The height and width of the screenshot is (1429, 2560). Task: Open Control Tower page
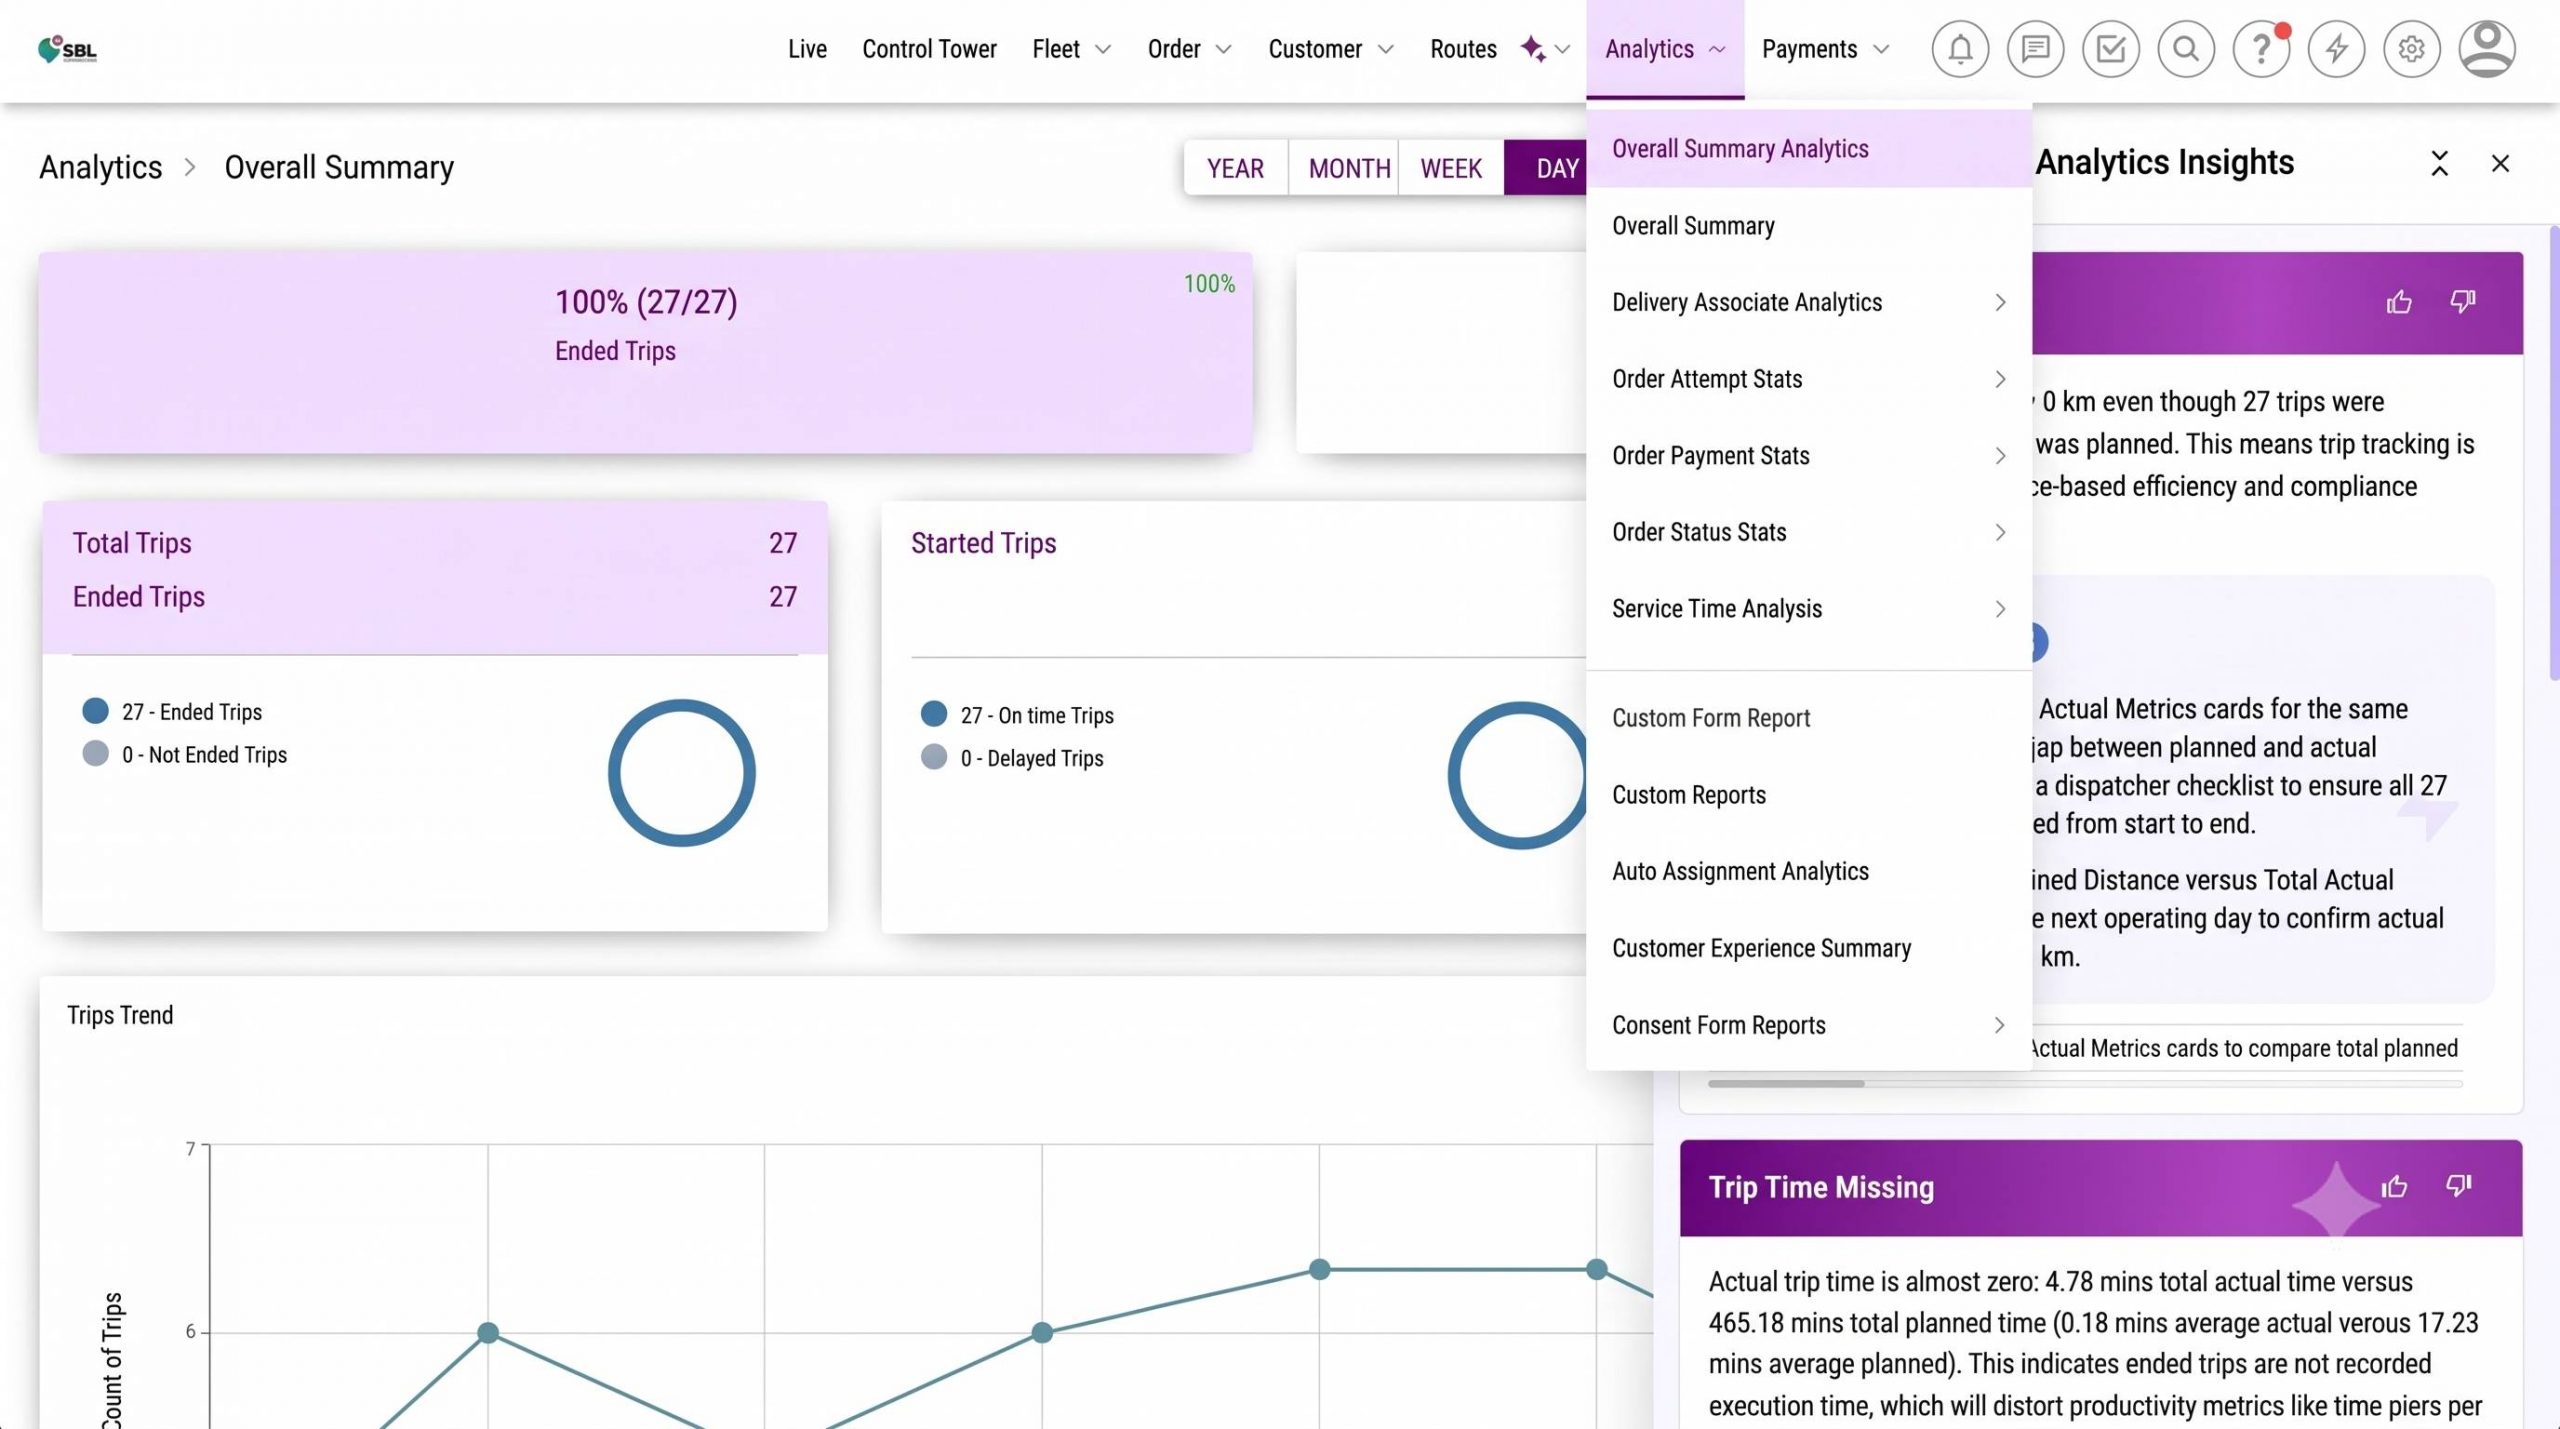[x=929, y=49]
